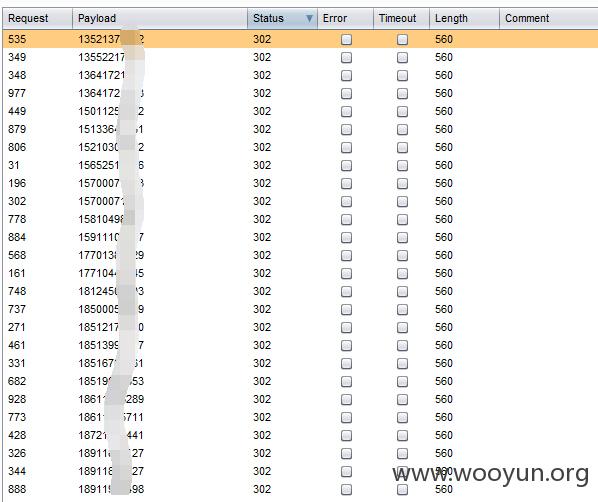This screenshot has width=598, height=502.
Task: Tick the Error checkbox for request 349
Action: coord(346,57)
